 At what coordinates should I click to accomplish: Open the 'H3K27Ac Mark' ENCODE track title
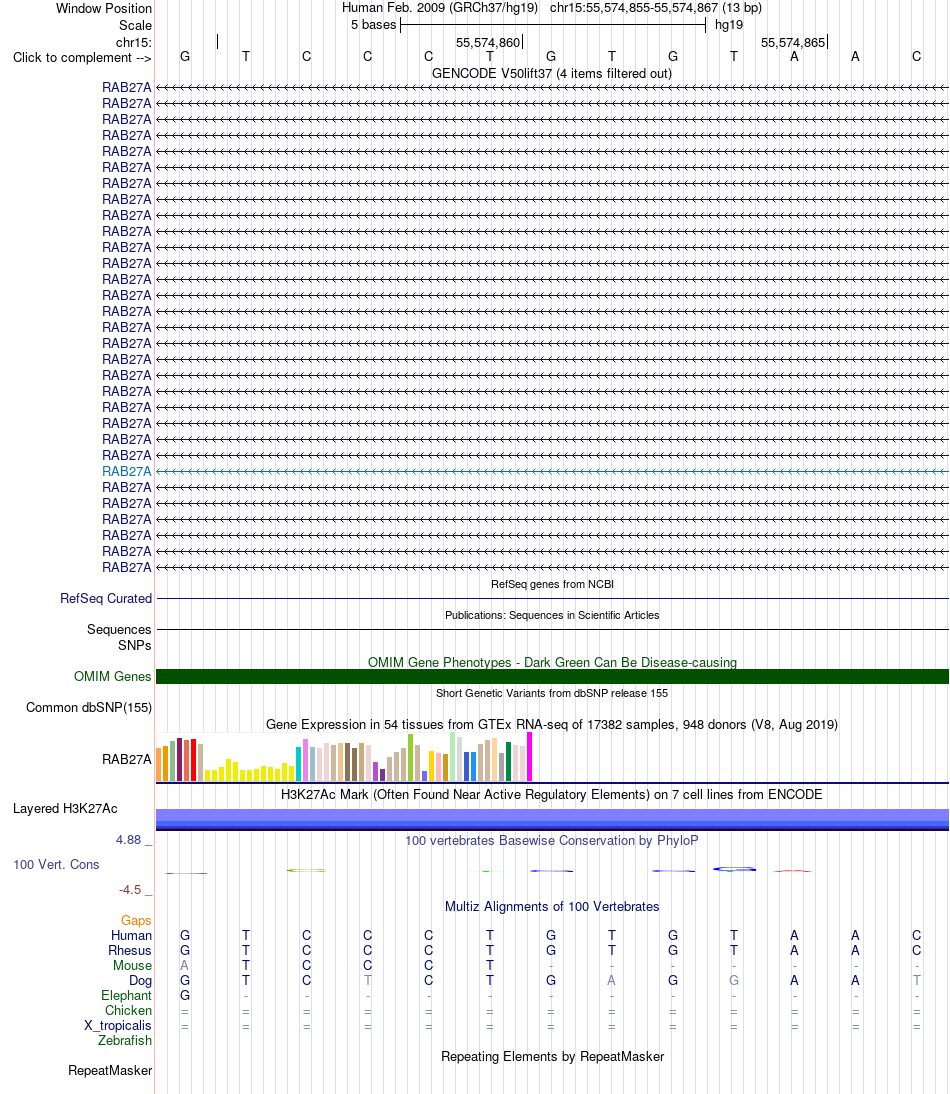point(552,794)
